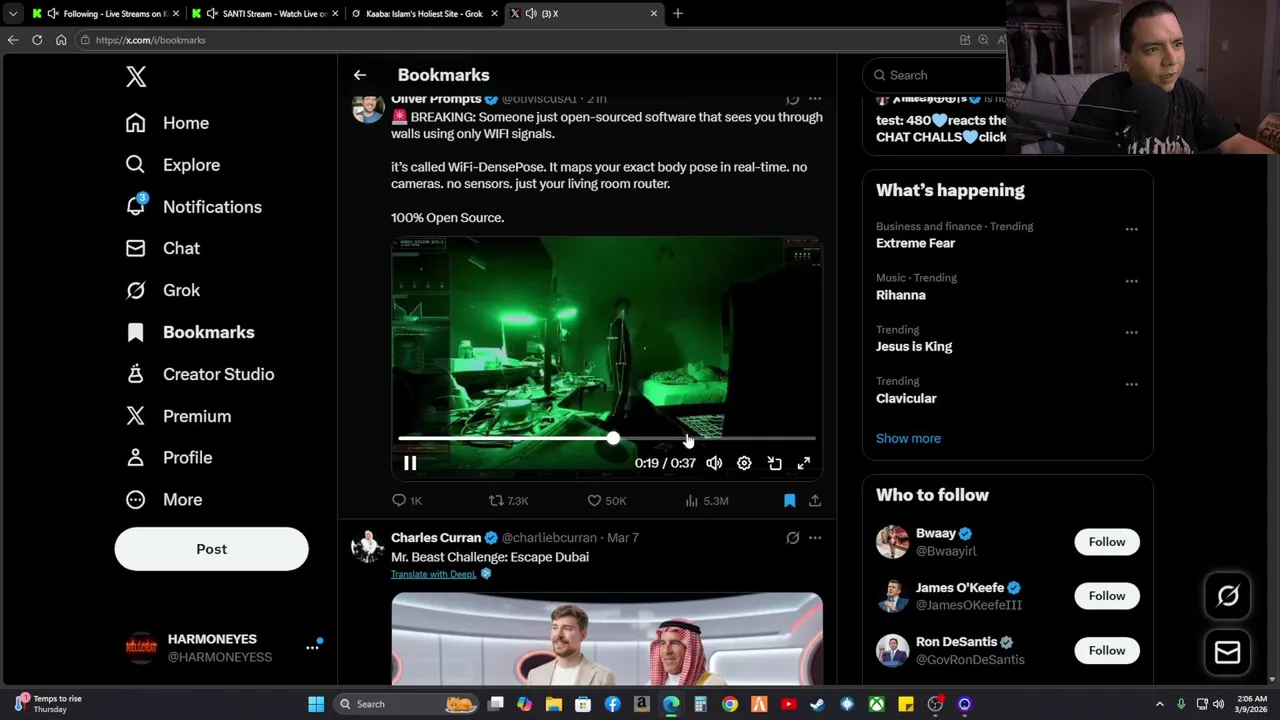
Task: Open options for Rihanna trend
Action: (1131, 281)
